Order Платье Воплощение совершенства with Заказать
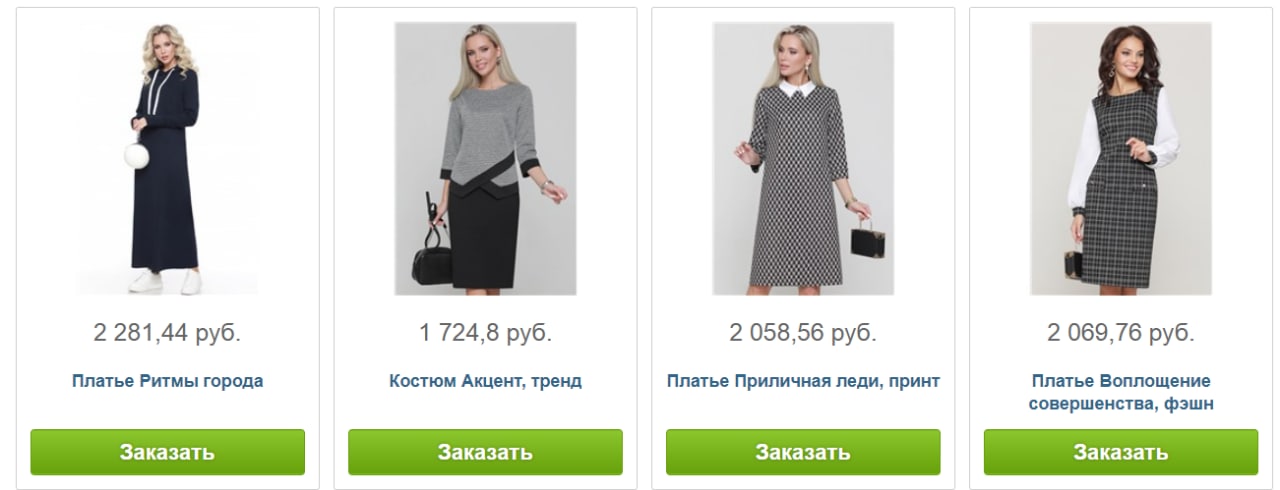Image resolution: width=1280 pixels, height=490 pixels. click(1121, 452)
